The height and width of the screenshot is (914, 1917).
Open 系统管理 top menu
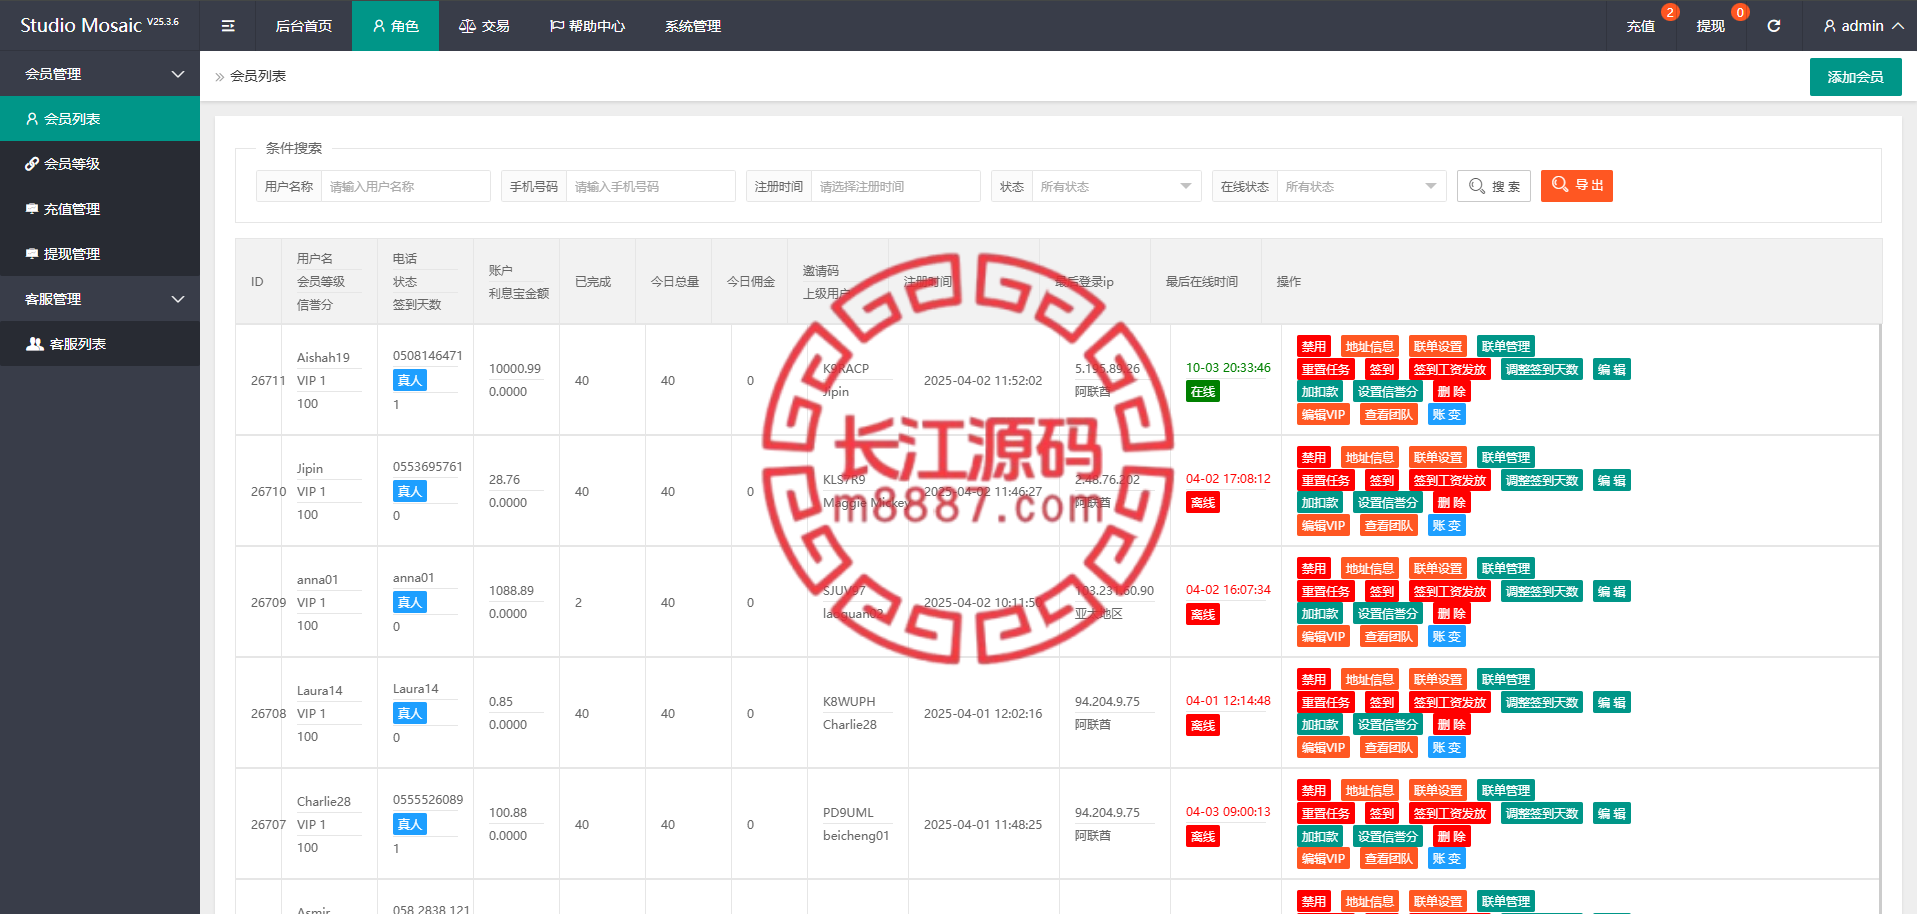pos(692,26)
